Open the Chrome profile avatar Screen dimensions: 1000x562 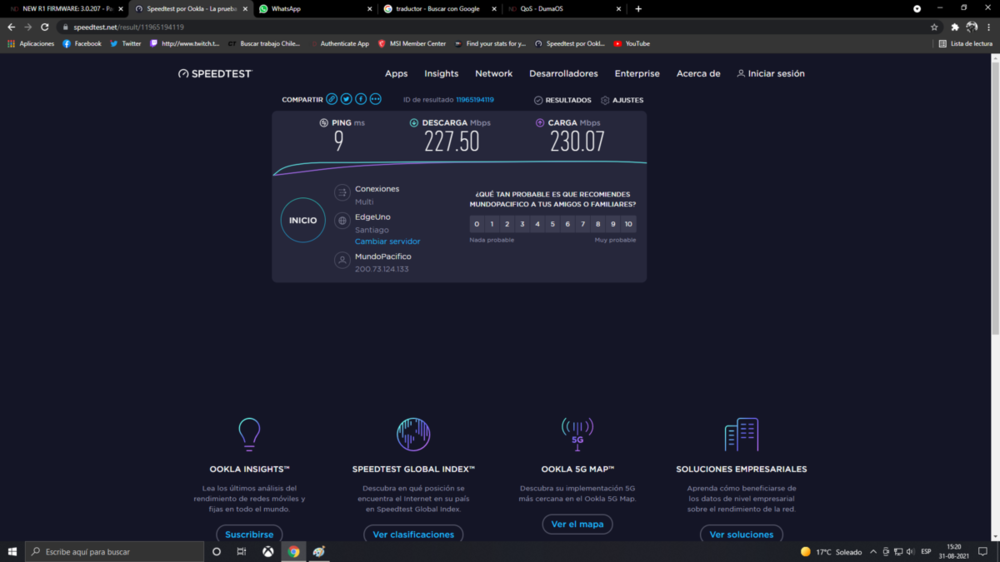point(972,27)
